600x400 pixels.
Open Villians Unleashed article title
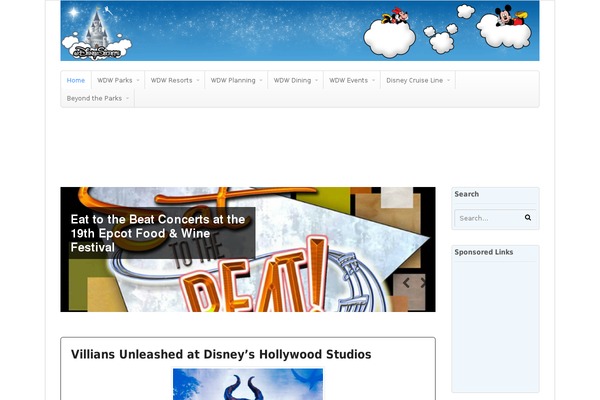[x=221, y=354]
